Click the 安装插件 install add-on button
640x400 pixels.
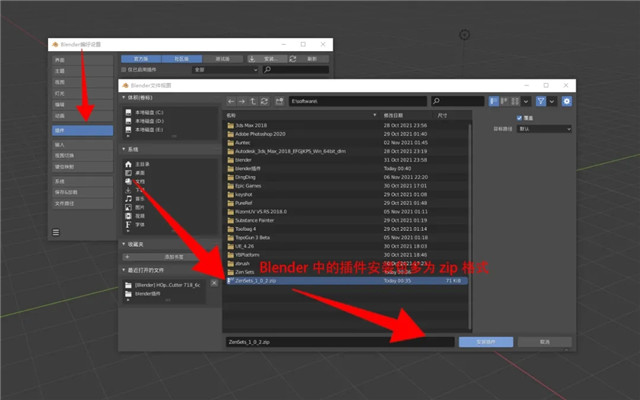[486, 341]
